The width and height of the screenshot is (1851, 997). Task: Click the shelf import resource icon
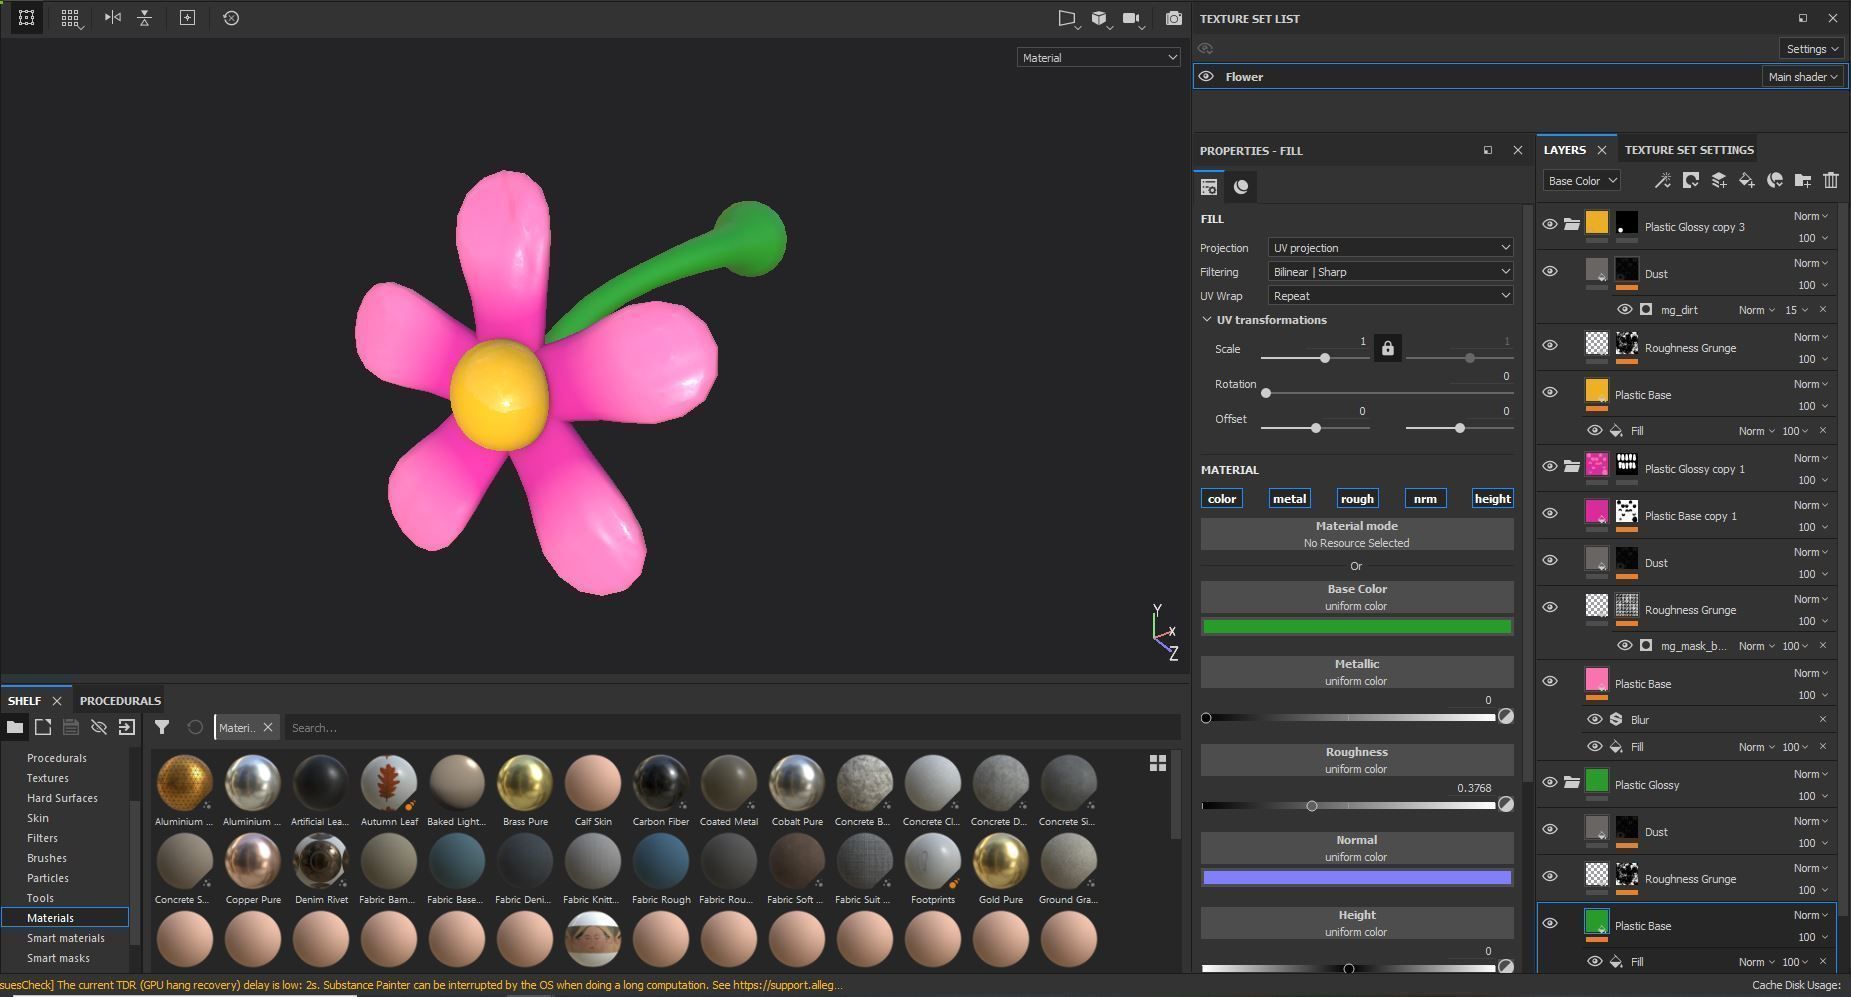(127, 727)
